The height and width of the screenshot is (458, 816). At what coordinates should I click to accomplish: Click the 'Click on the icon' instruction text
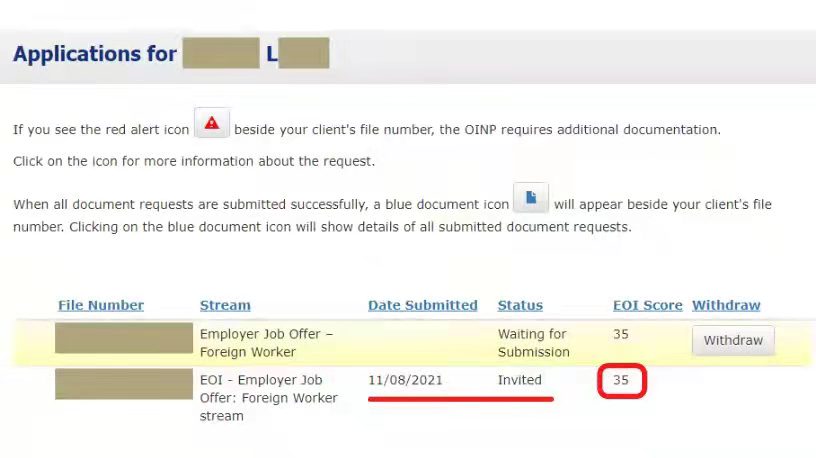pyautogui.click(x=194, y=161)
